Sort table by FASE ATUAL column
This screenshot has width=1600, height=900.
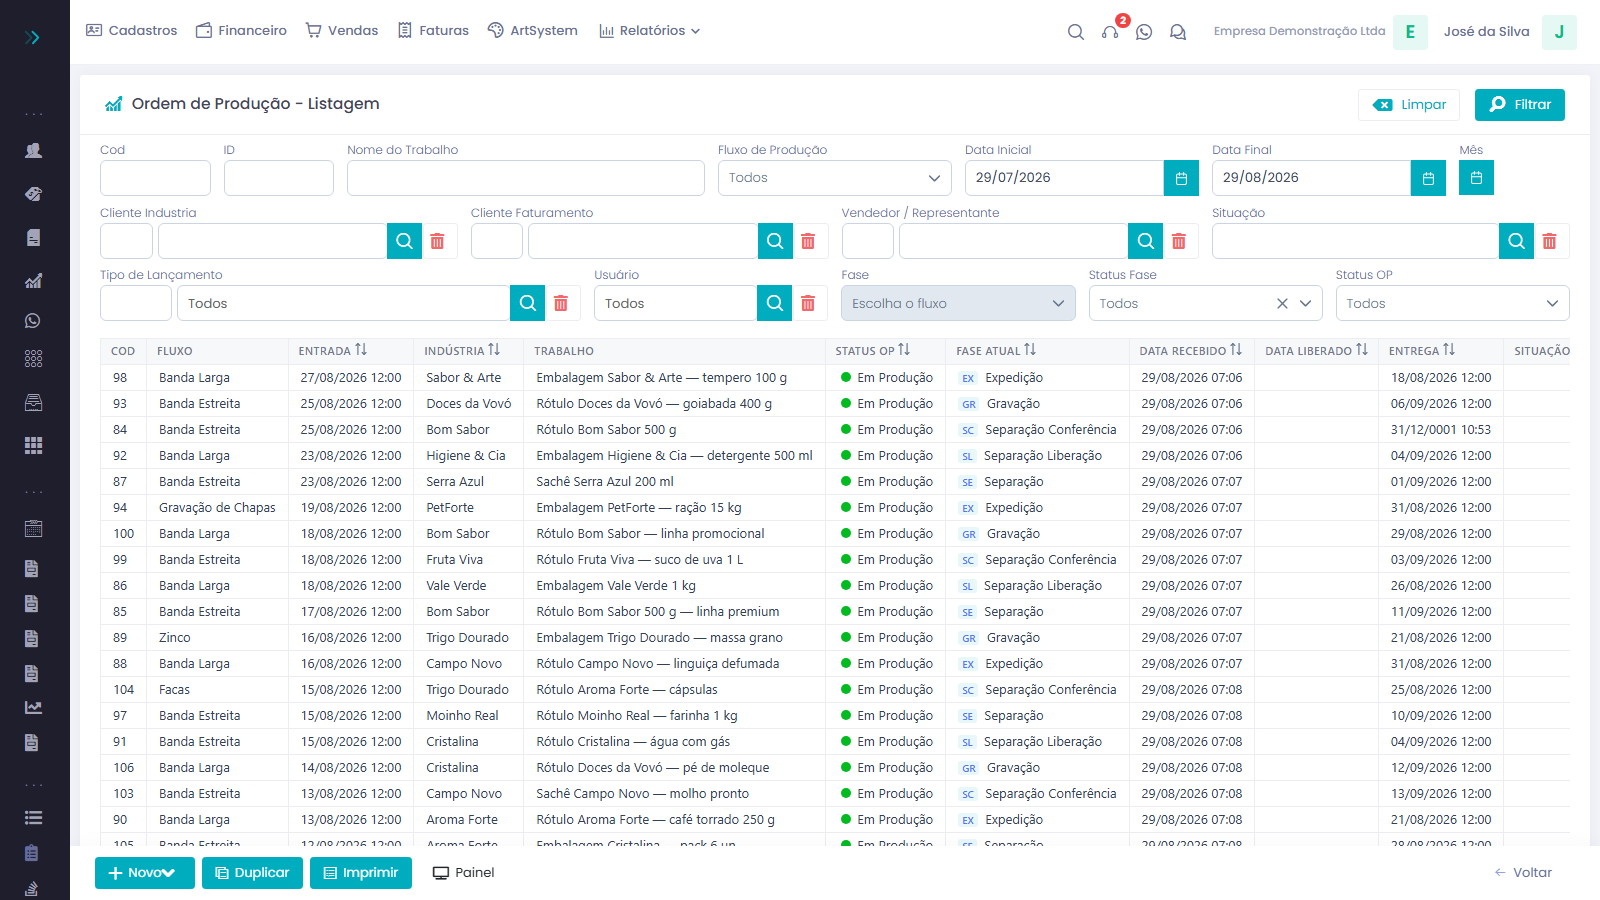coord(996,351)
